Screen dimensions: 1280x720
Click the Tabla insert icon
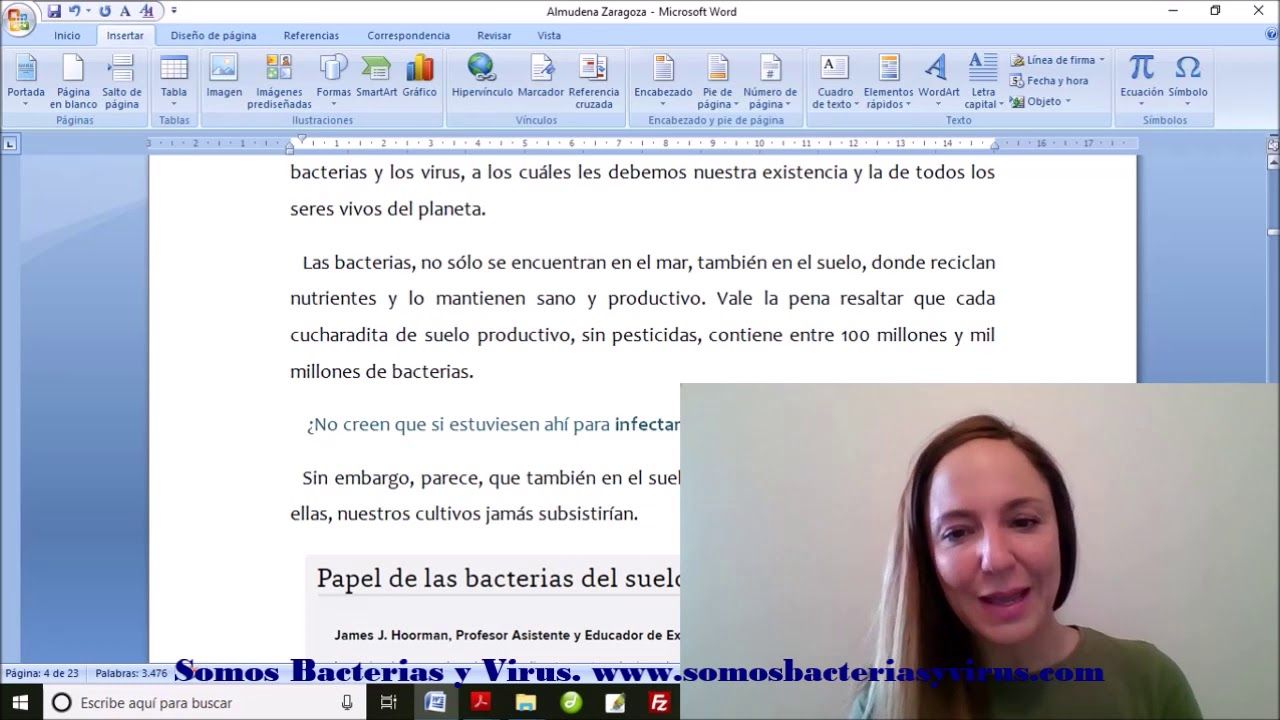[x=174, y=80]
